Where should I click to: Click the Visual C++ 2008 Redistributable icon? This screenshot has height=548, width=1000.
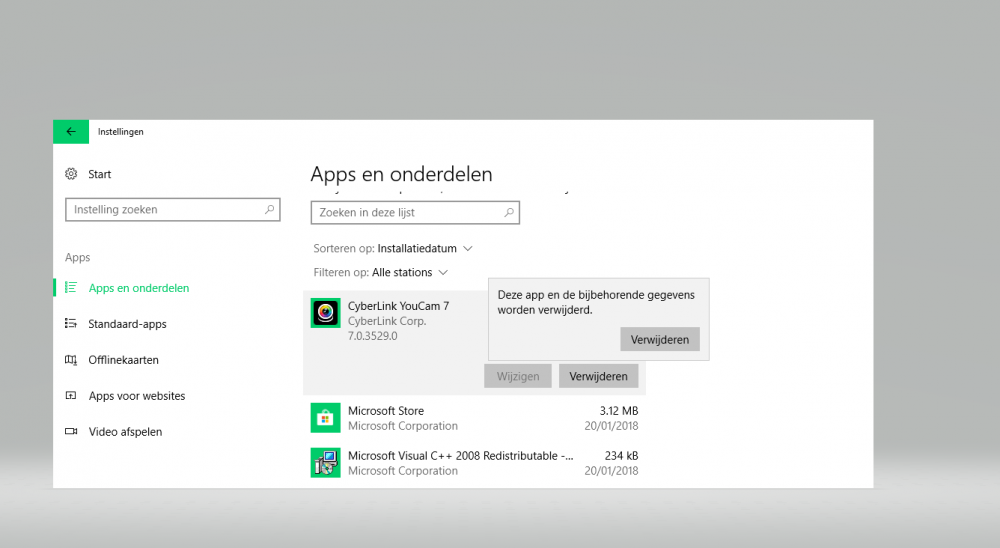tap(325, 463)
